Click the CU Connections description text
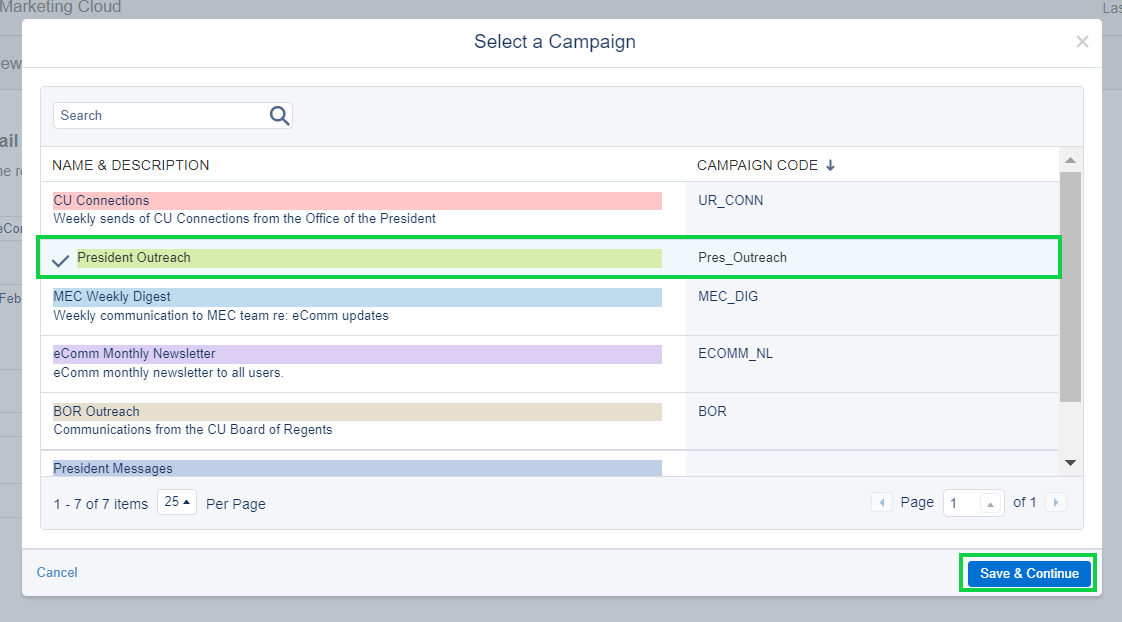Screen dimensions: 1122x622 click(244, 218)
